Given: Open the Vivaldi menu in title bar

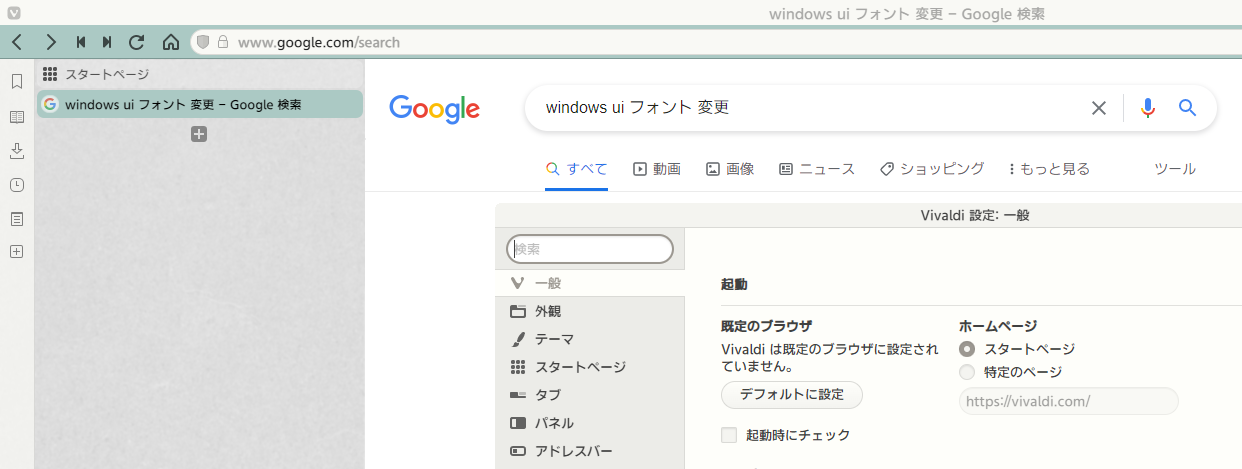Looking at the screenshot, I should pos(11,13).
